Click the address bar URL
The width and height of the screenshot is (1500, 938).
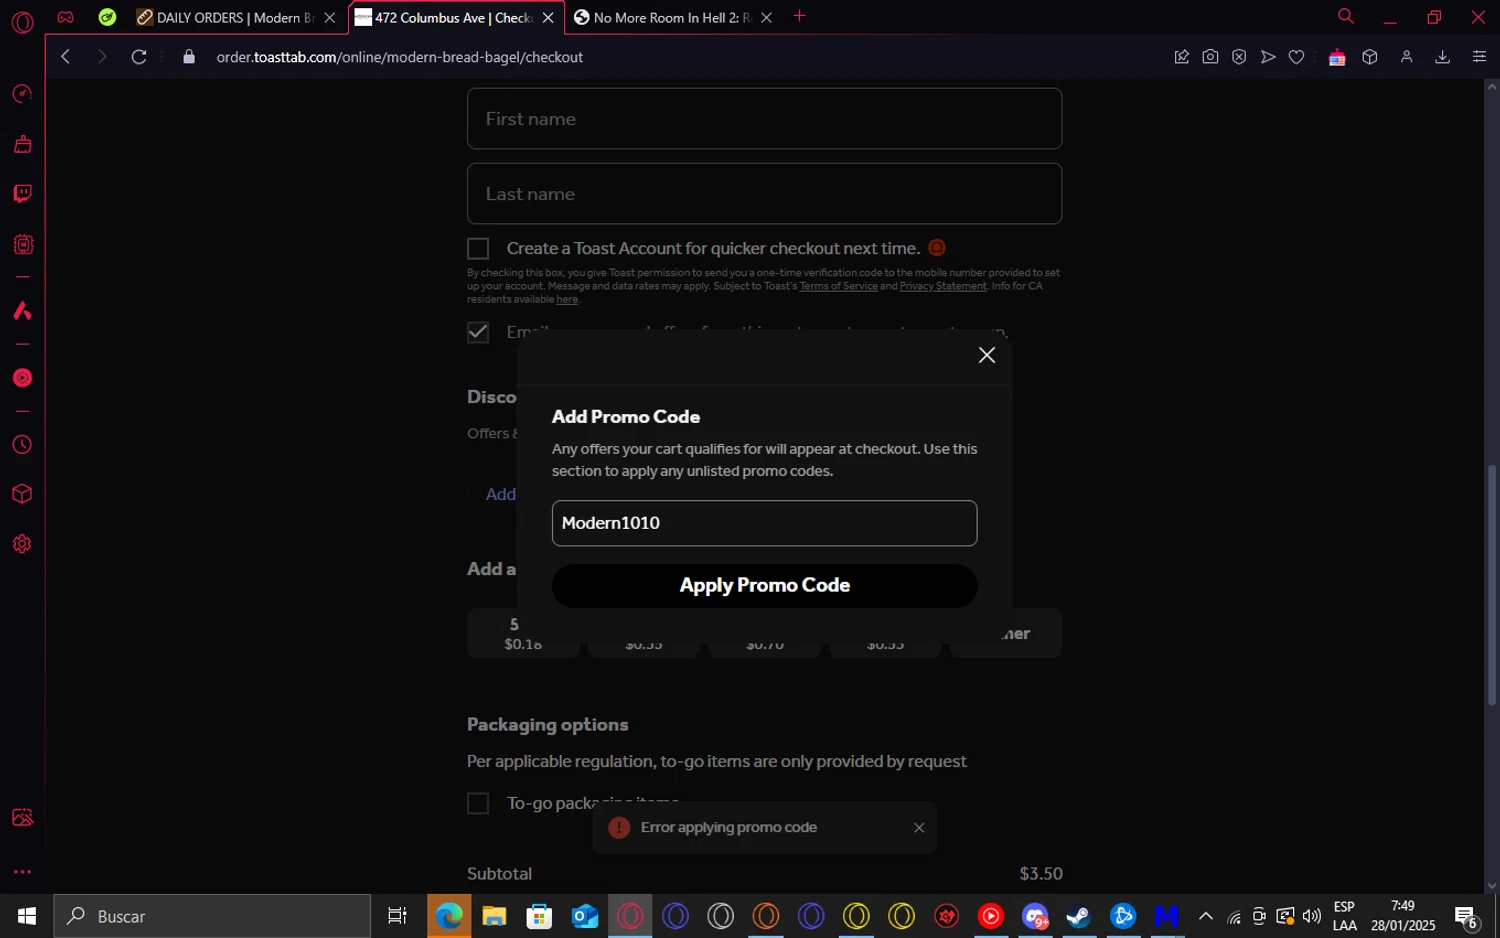point(400,57)
